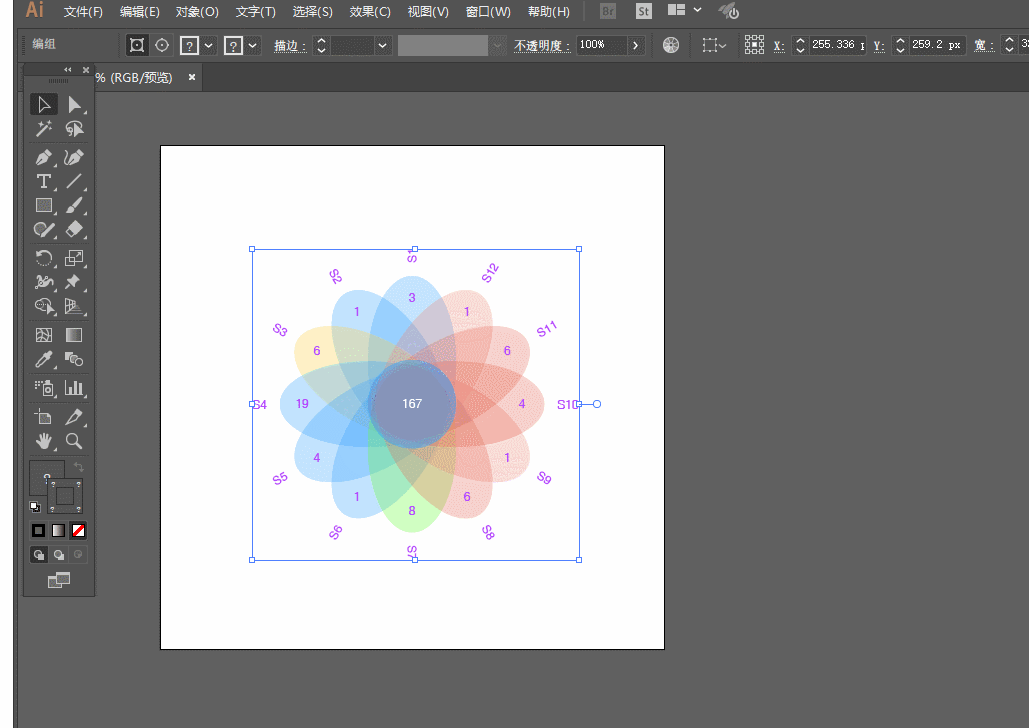Activate the Line Segment tool
The height and width of the screenshot is (728, 1029).
(74, 181)
